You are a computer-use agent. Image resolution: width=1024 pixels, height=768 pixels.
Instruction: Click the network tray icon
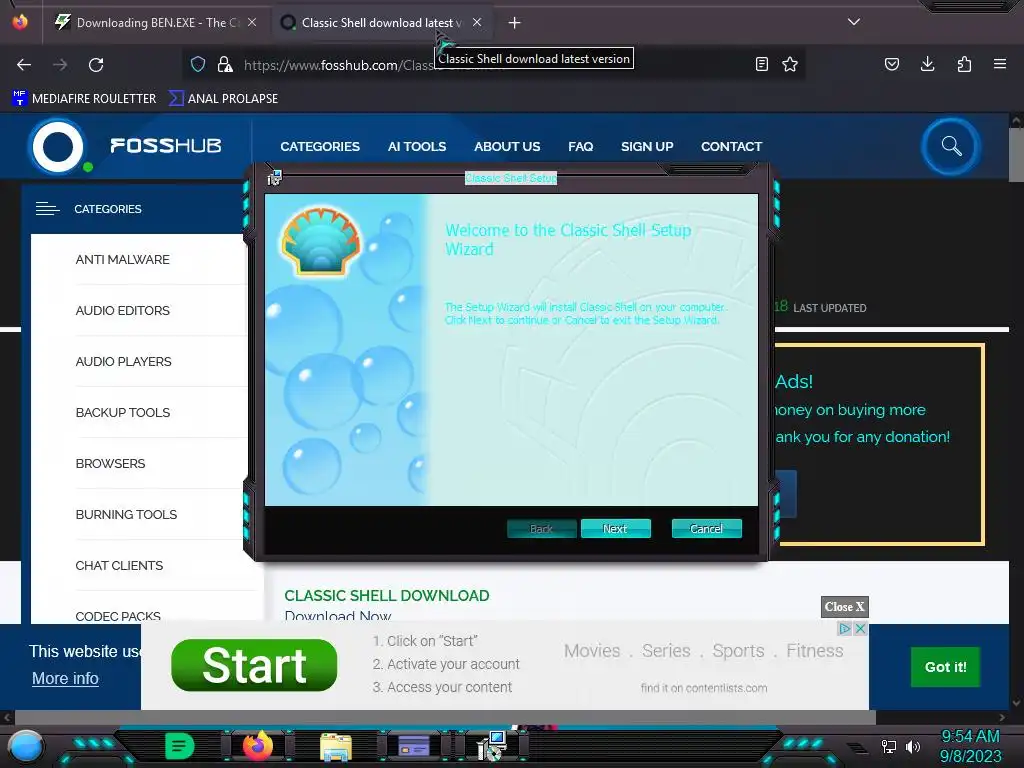click(x=888, y=746)
